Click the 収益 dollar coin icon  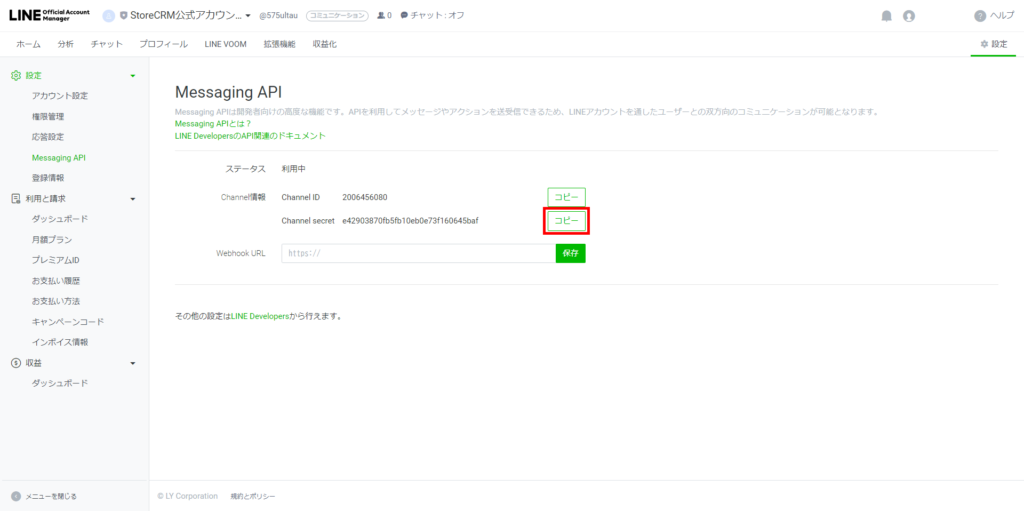[x=16, y=363]
